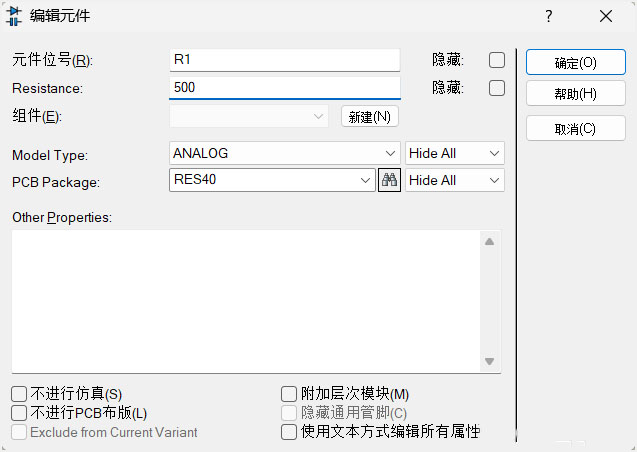Toggle hidden checkbox for part reference
The image size is (637, 452).
(496, 60)
